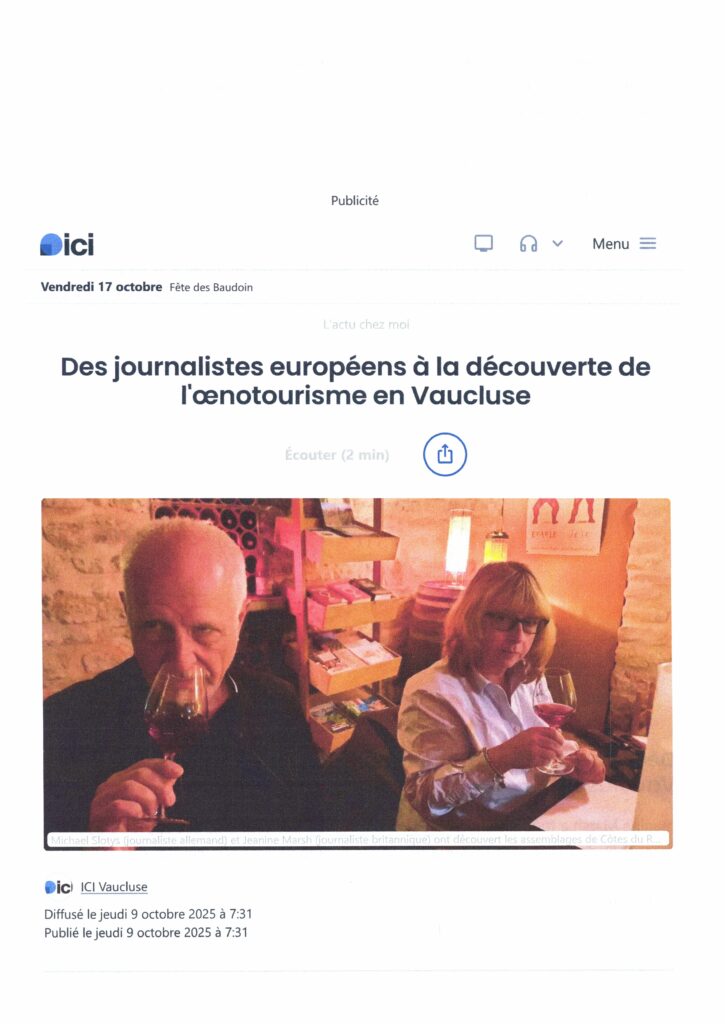Click the small ICI logo beside the author
The height and width of the screenshot is (1024, 725).
click(x=58, y=887)
